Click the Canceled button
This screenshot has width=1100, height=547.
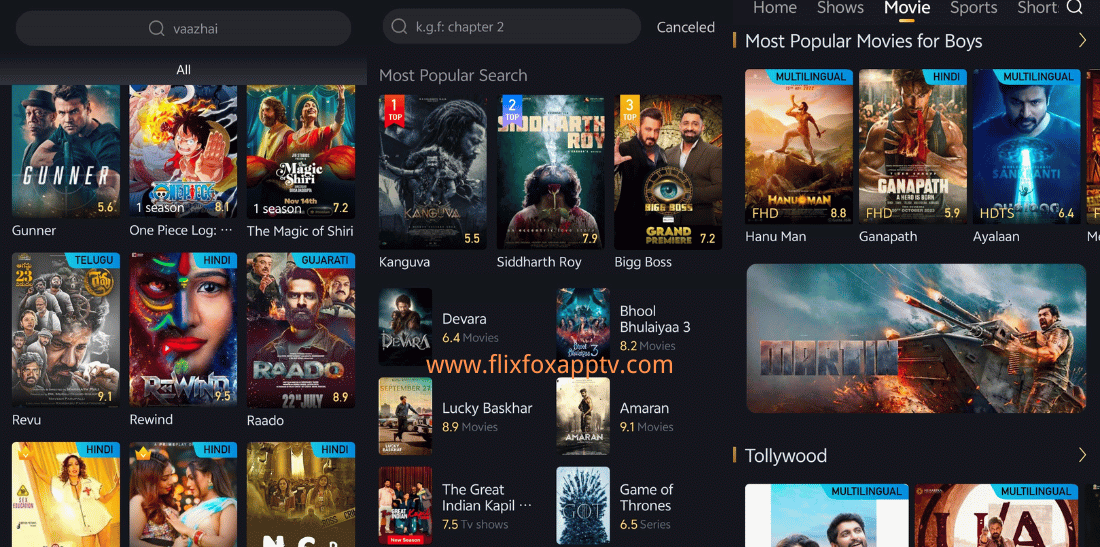[x=685, y=27]
